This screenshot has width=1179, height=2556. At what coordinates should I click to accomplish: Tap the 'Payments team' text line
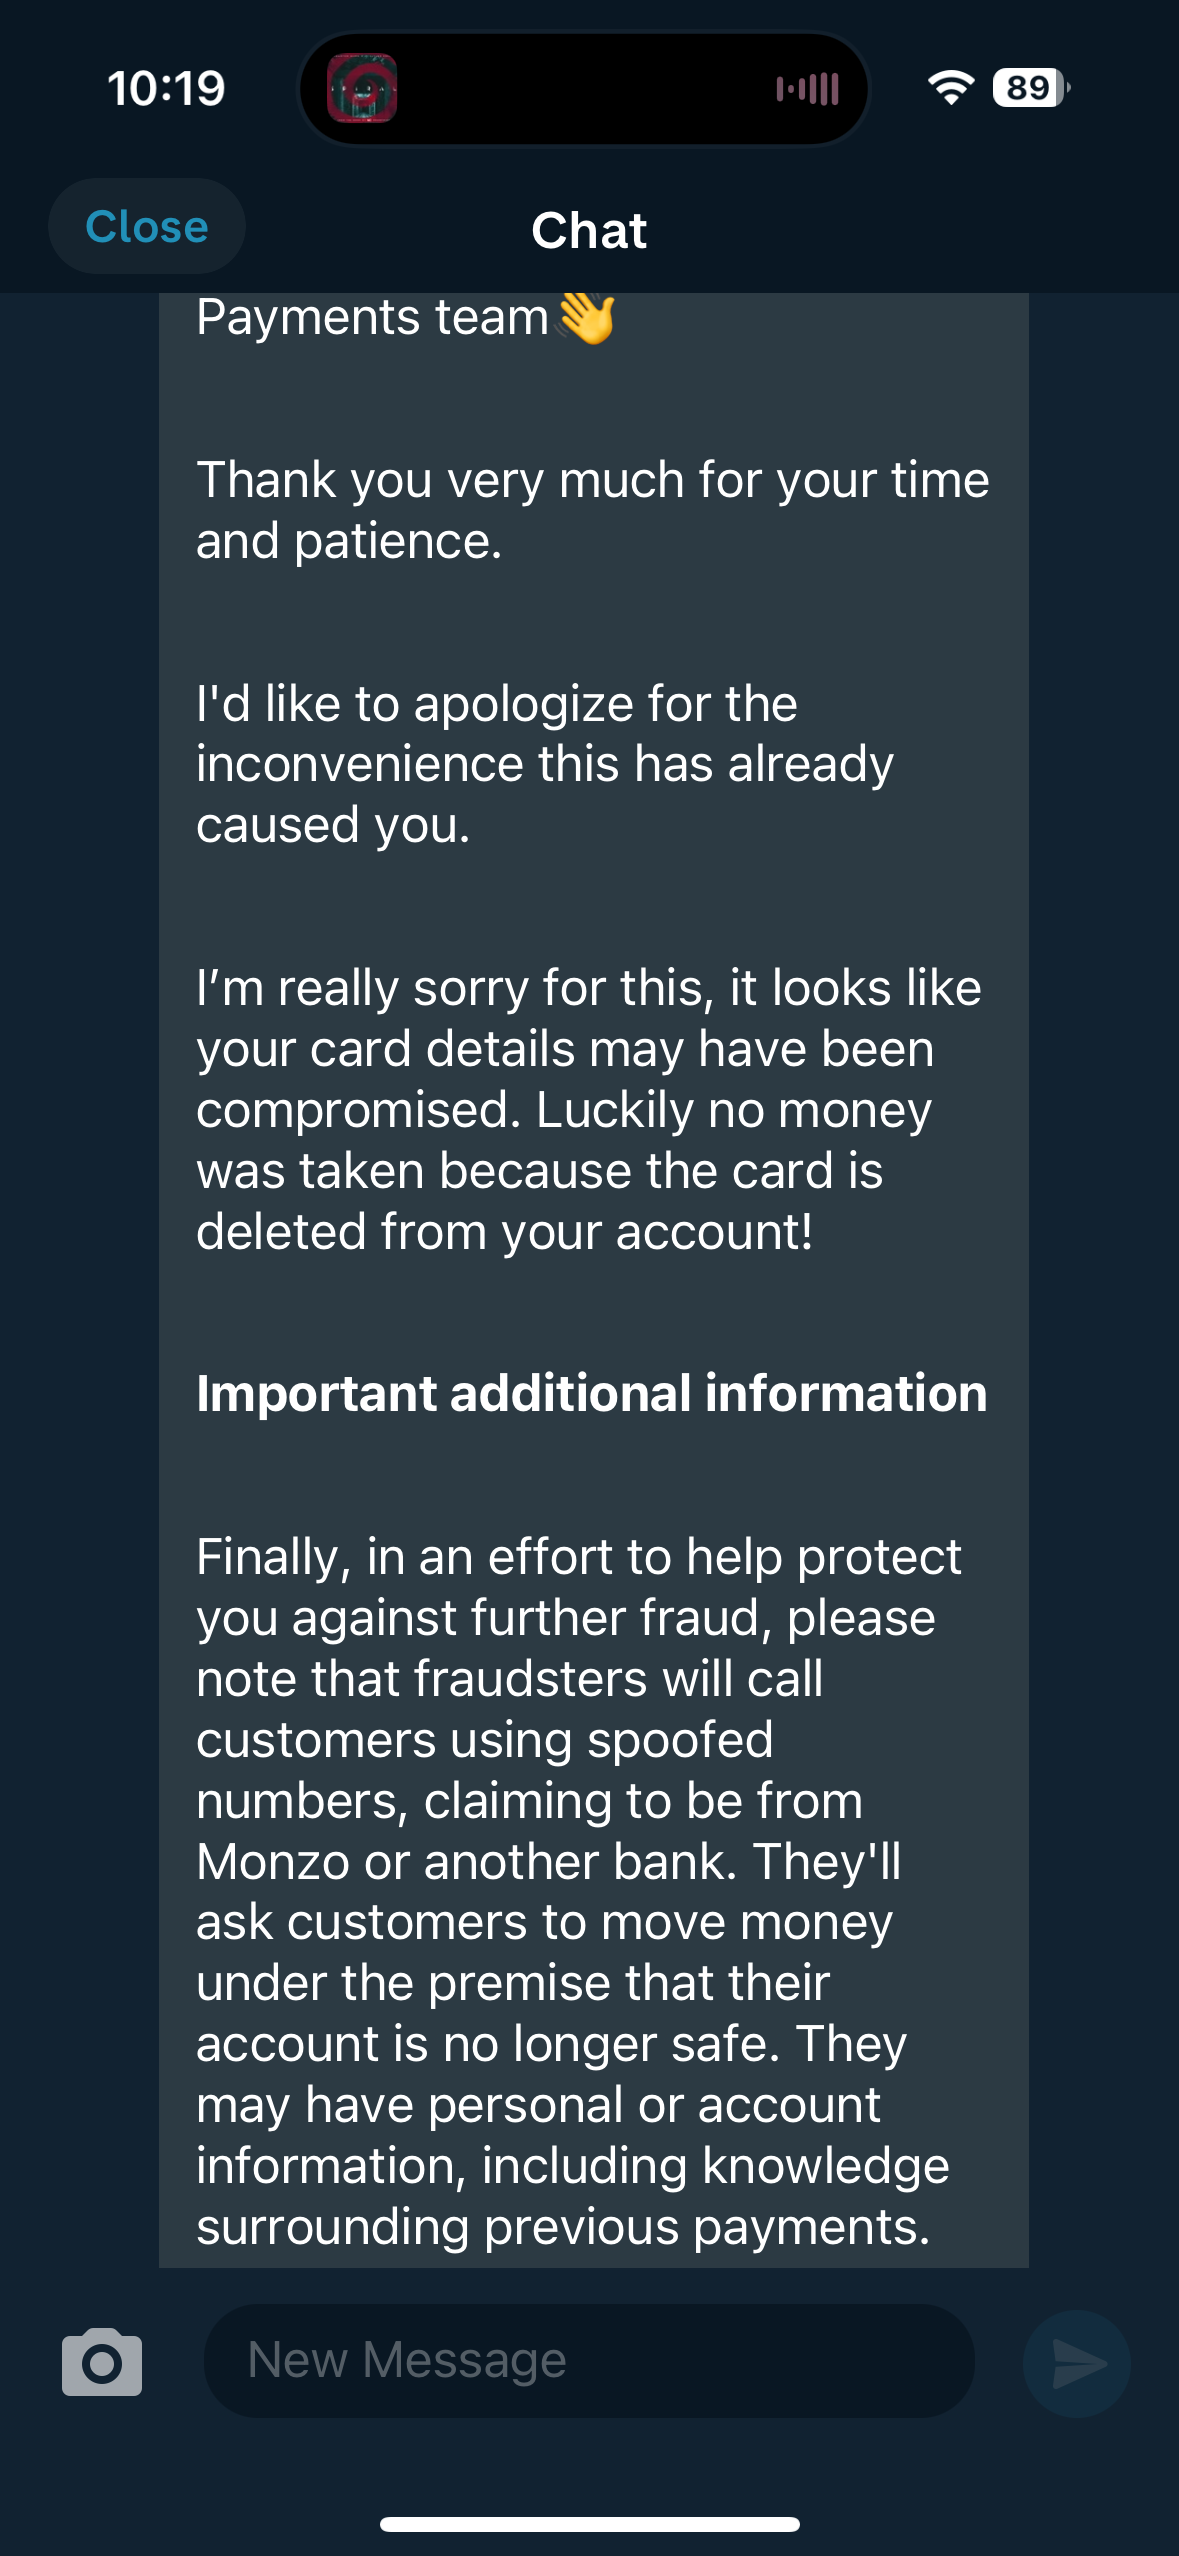click(x=372, y=318)
